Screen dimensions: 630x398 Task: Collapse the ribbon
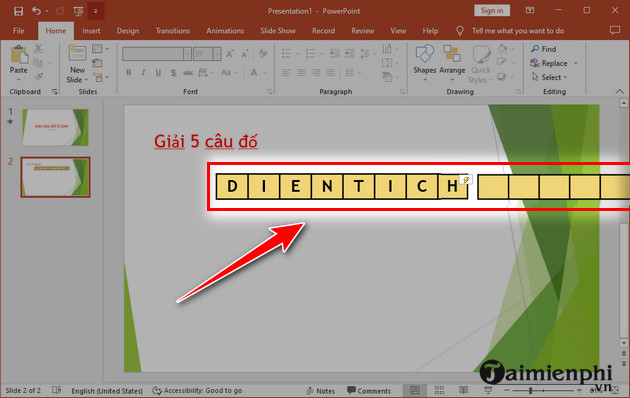coord(620,92)
